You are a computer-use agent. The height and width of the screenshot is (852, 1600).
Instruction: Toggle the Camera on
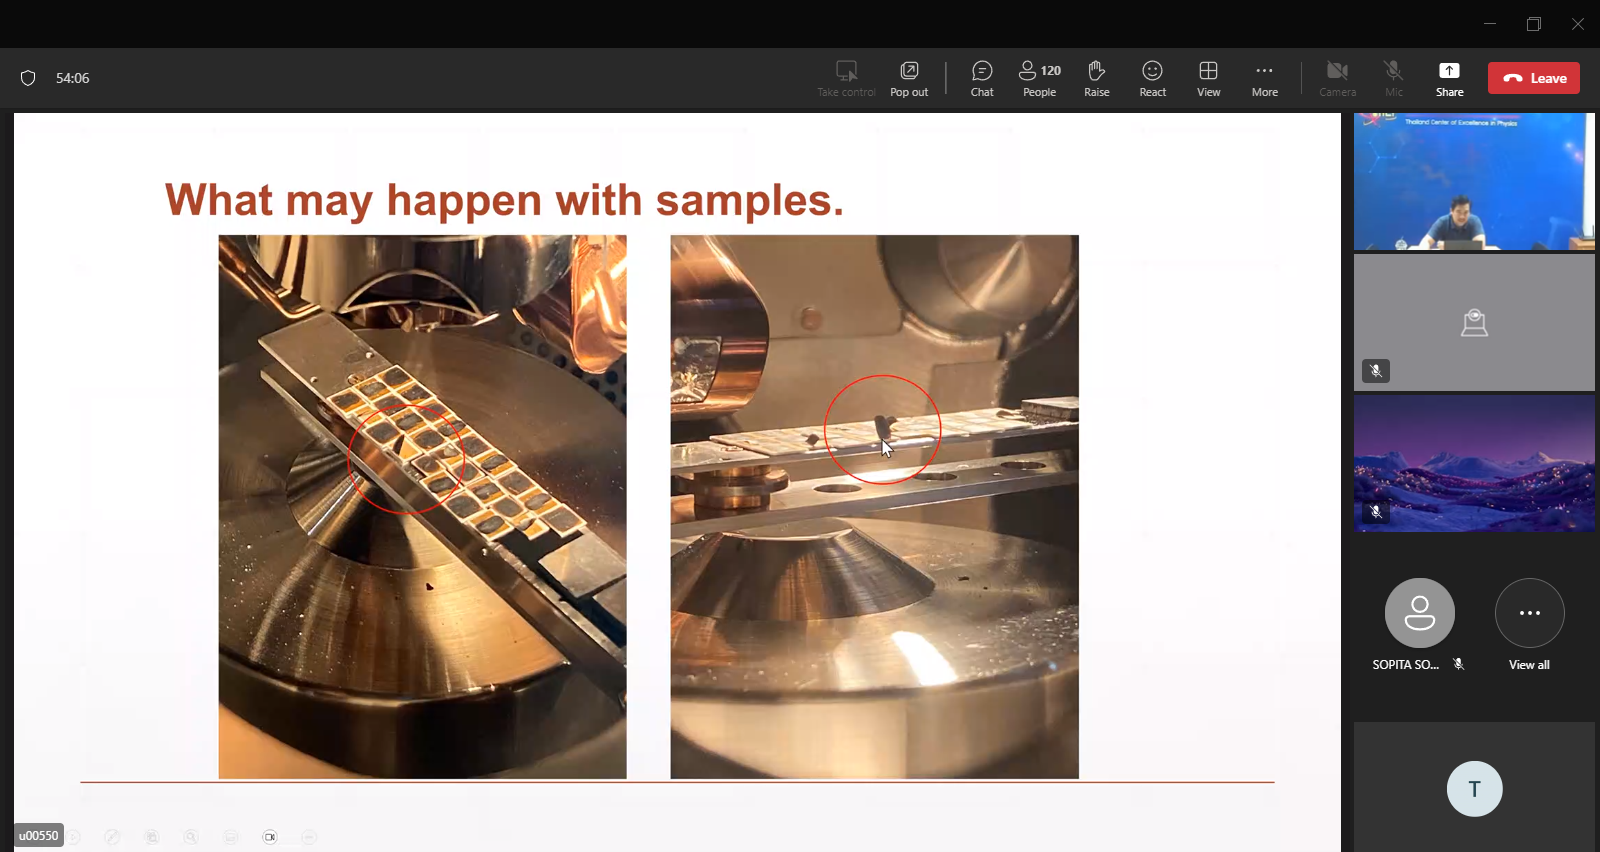coord(1337,78)
